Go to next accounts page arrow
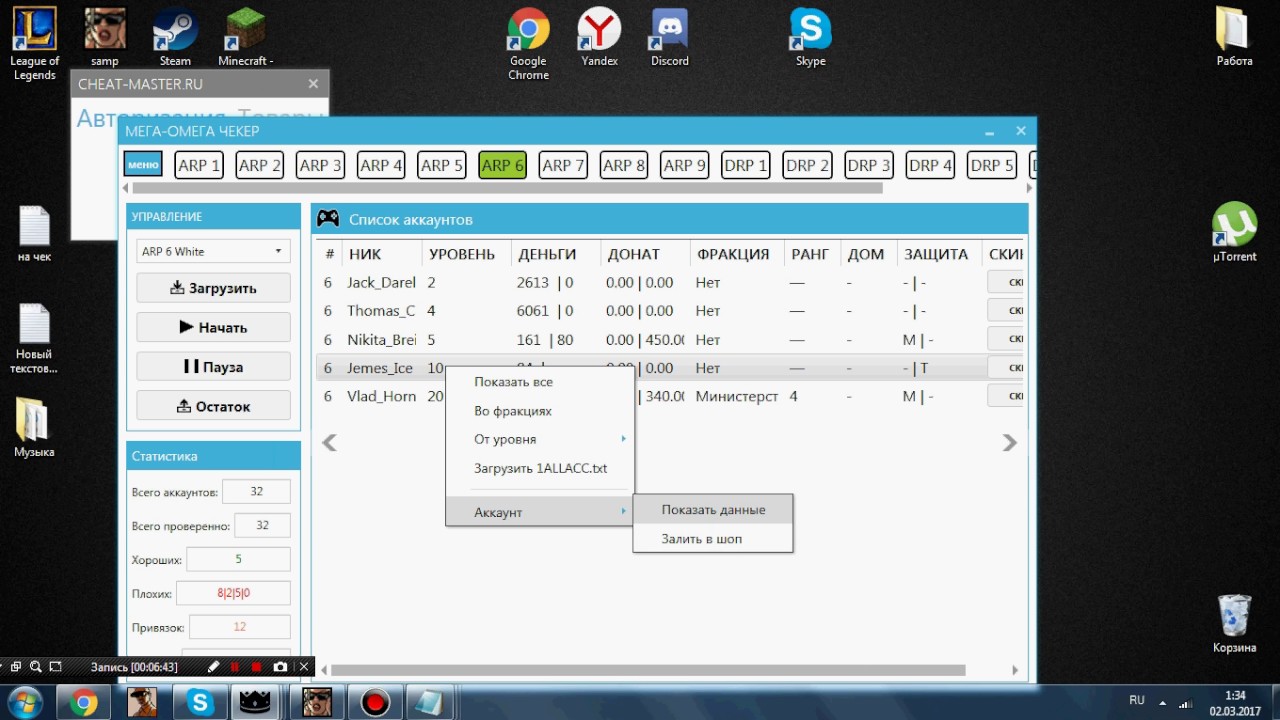 coord(1010,442)
